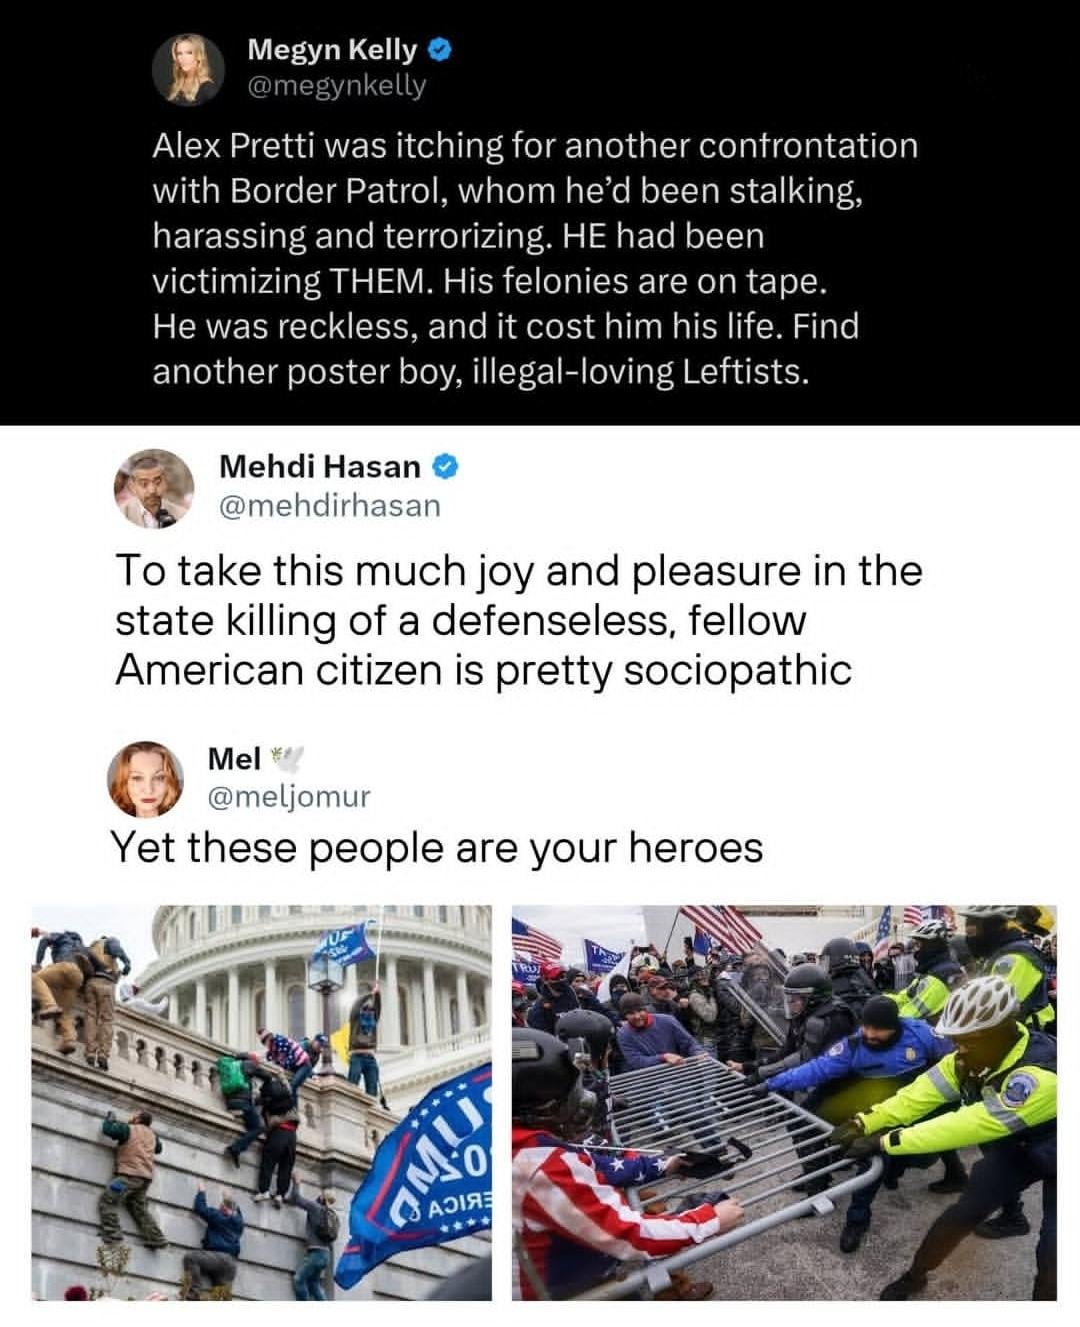Click Mehdi Hasan's verified badge
Screen dimensions: 1080x1327
pyautogui.click(x=446, y=466)
